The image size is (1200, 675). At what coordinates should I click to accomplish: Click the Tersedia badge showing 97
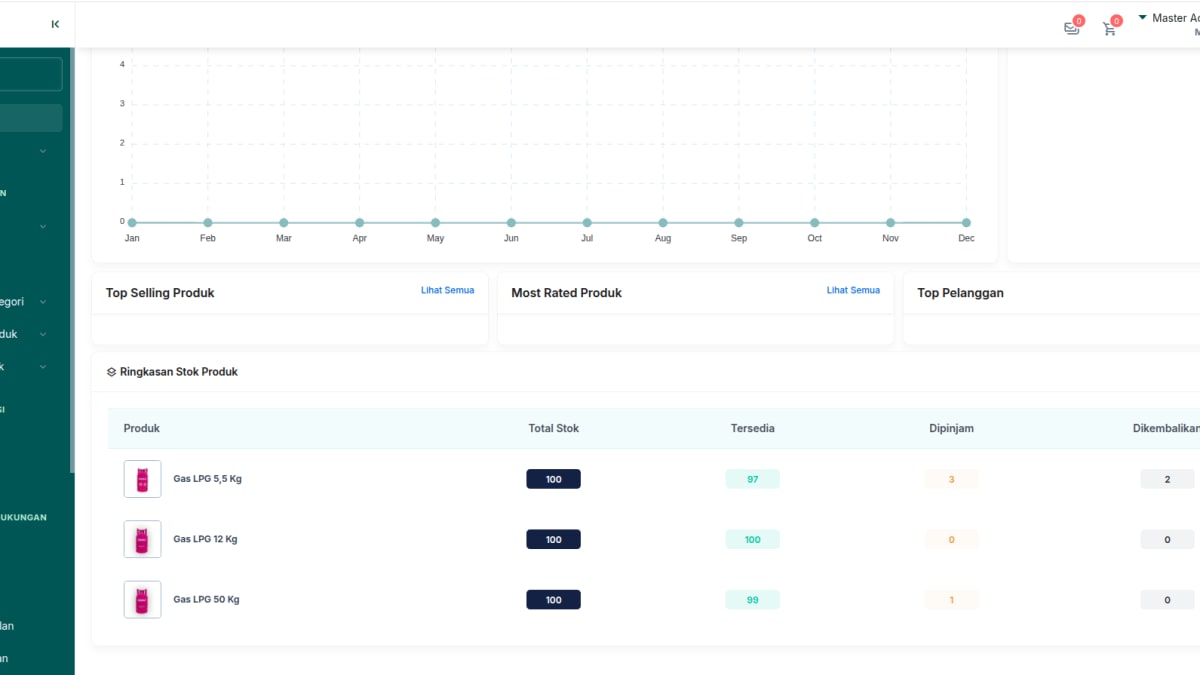point(752,479)
